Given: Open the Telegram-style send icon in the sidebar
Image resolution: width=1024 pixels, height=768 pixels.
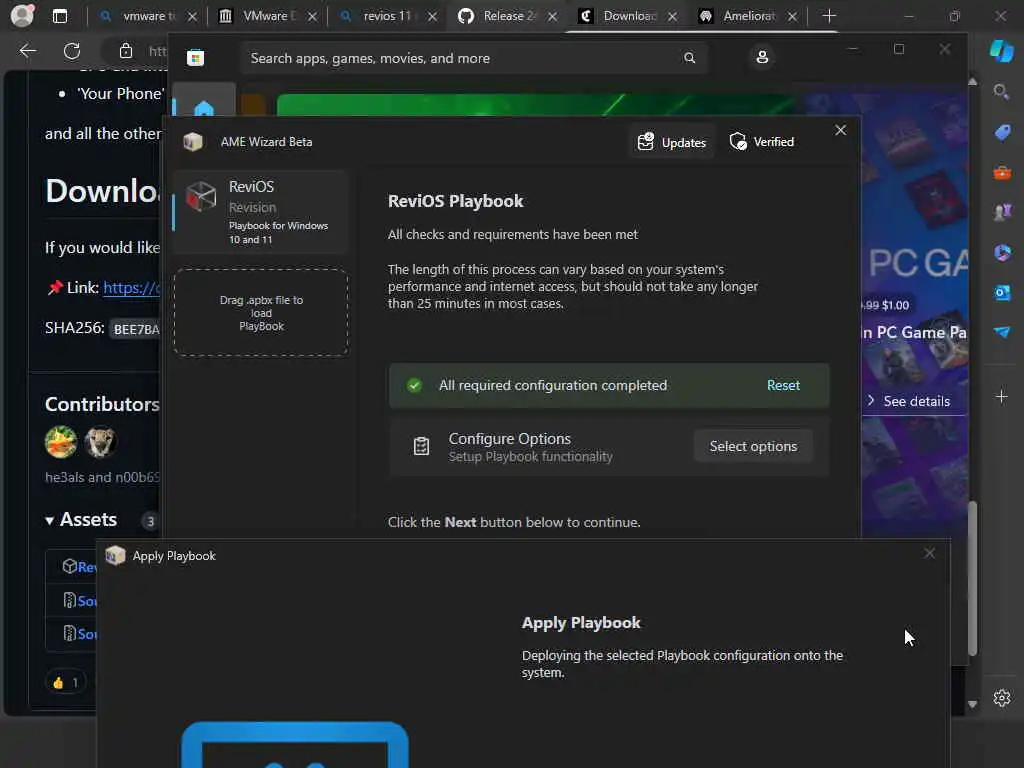Looking at the screenshot, I should pyautogui.click(x=1002, y=332).
